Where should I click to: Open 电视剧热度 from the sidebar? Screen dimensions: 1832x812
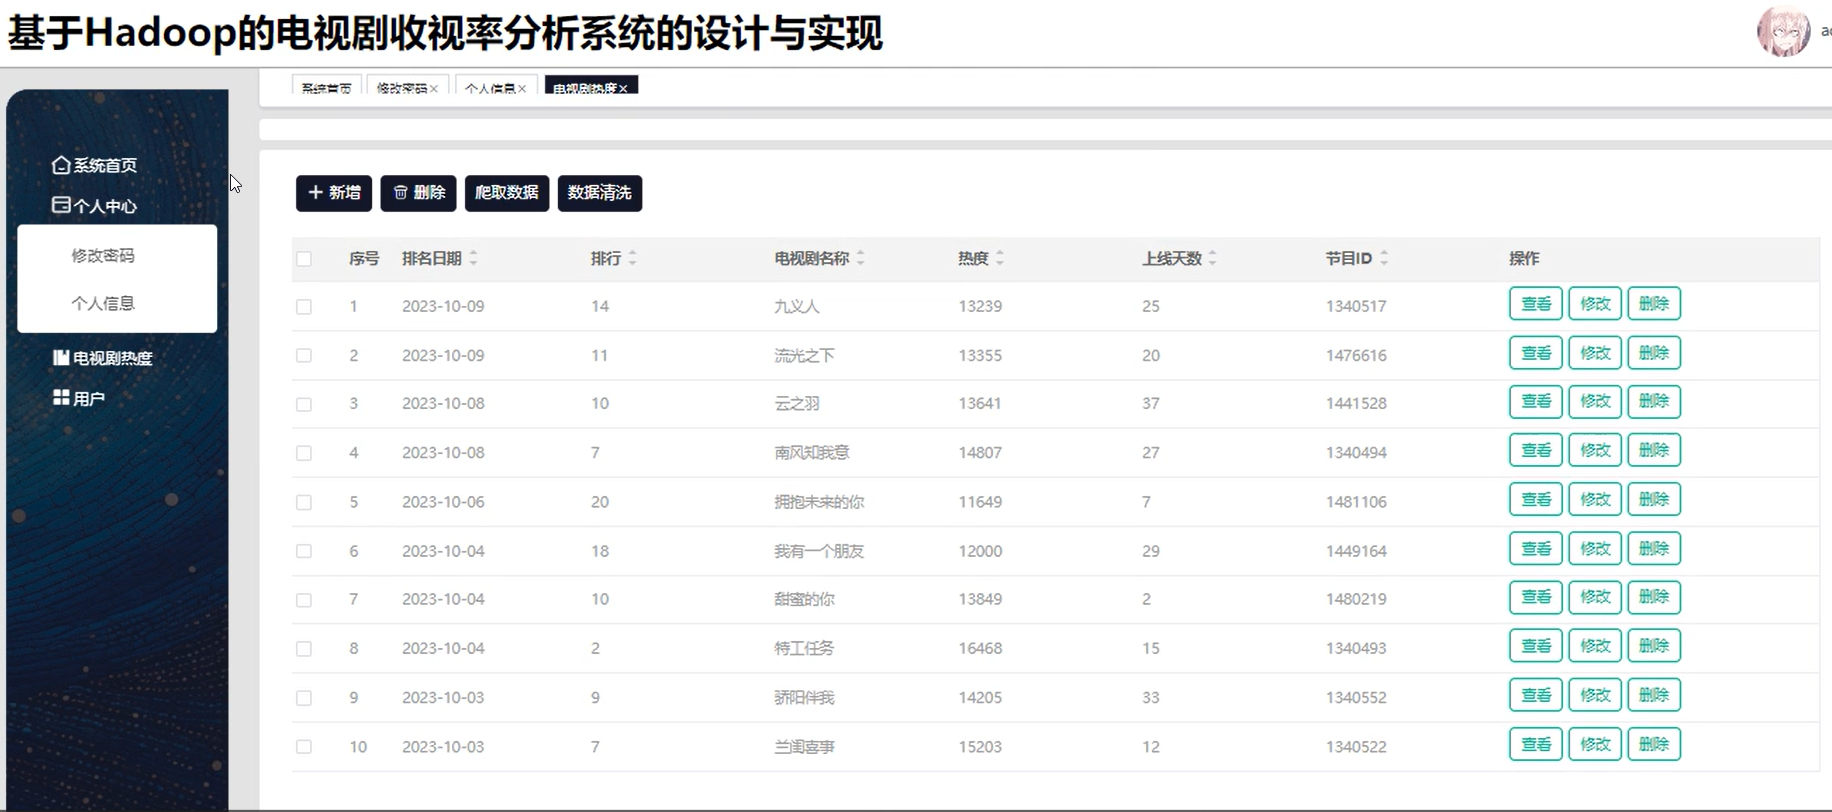103,358
